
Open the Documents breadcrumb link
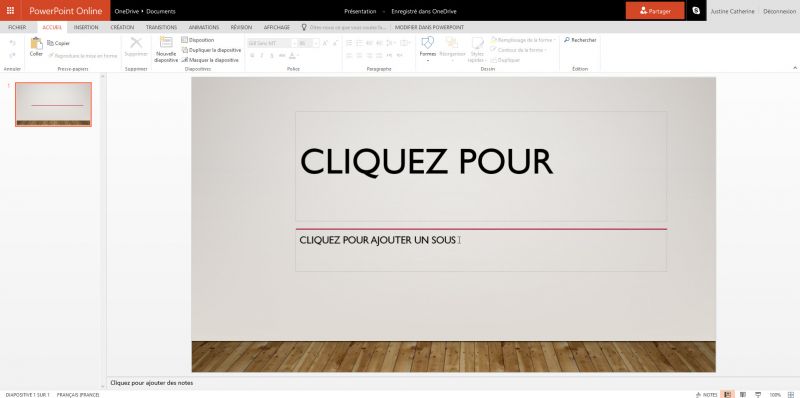tap(161, 11)
